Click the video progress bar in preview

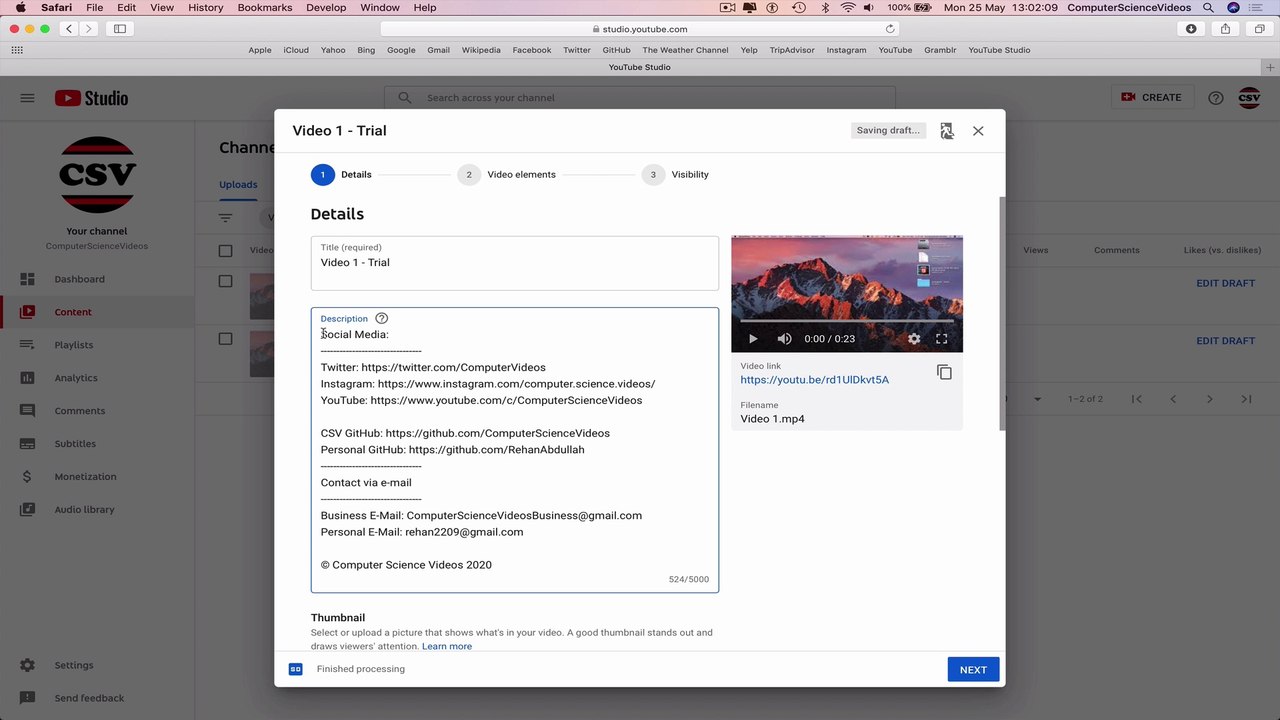point(847,321)
